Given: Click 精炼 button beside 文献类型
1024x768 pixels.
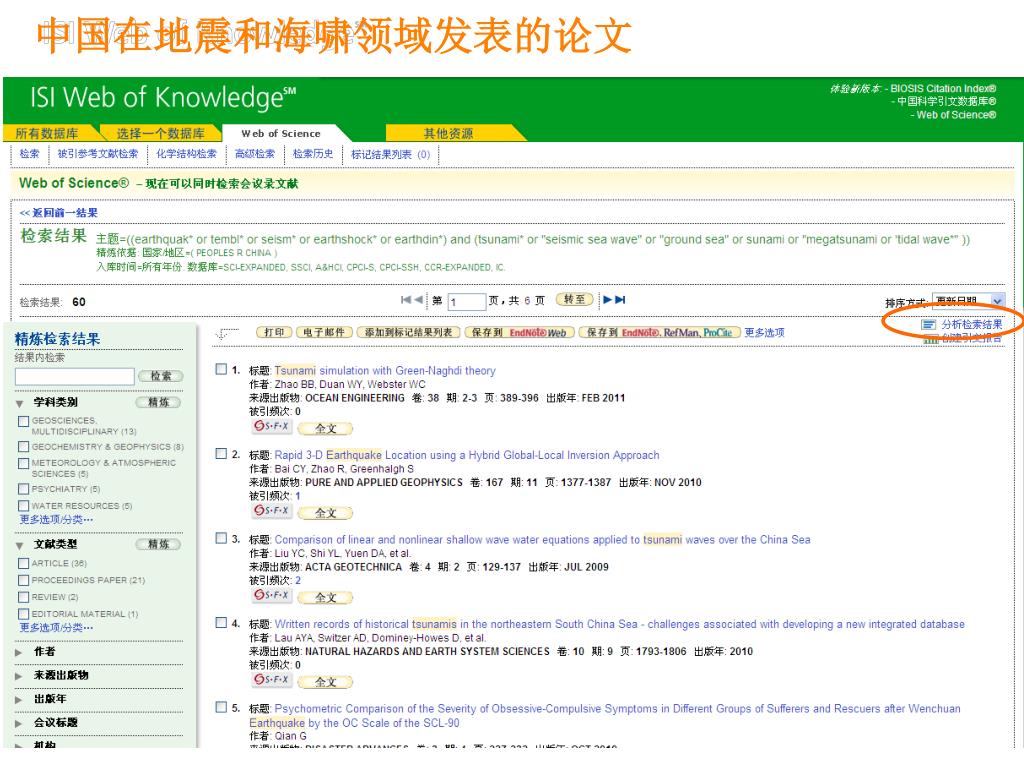Looking at the screenshot, I should tap(159, 544).
